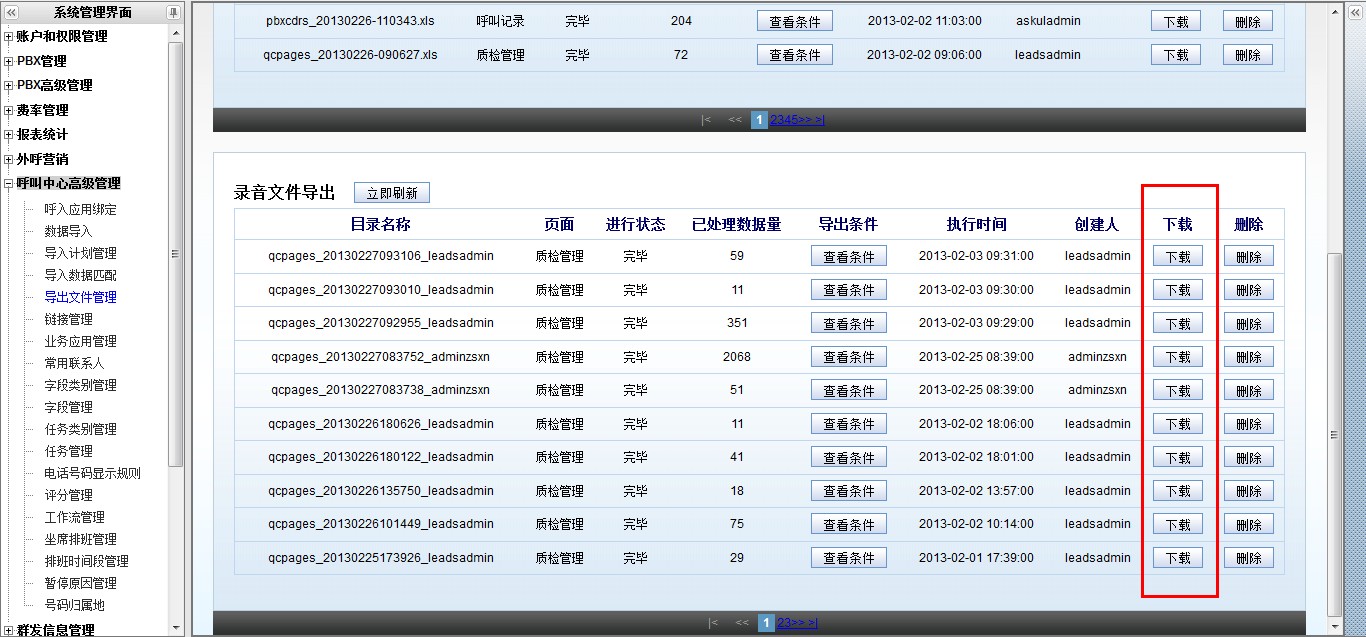Image resolution: width=1366 pixels, height=637 pixels.
Task: Open 电话号码显示规则 in the sidebar
Action: (x=92, y=473)
